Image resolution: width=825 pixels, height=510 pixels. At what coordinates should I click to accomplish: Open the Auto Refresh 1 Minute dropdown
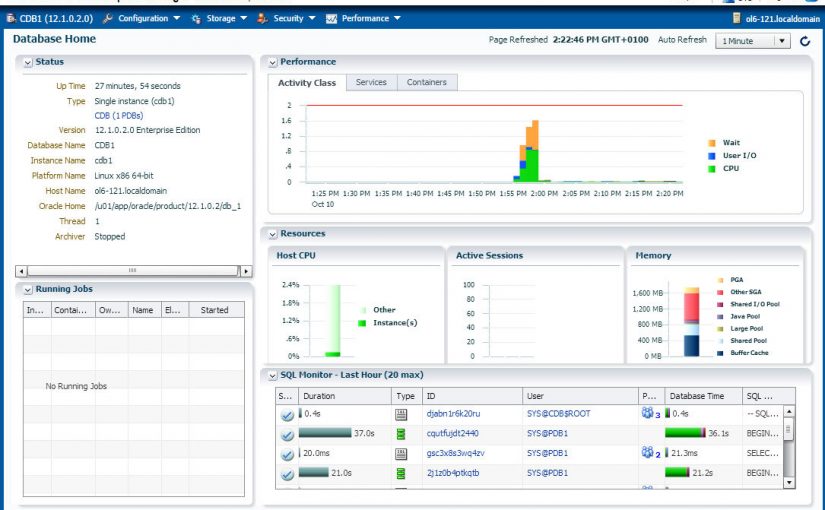(x=752, y=41)
